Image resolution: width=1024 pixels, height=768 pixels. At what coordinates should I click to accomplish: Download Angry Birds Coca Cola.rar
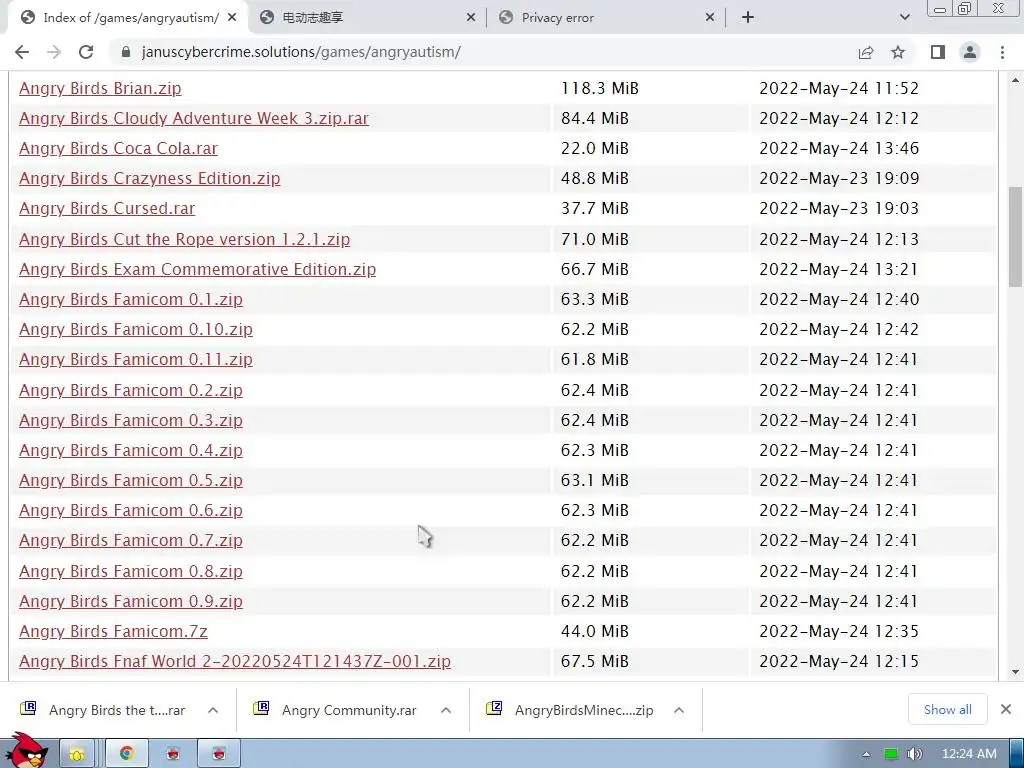pos(118,148)
